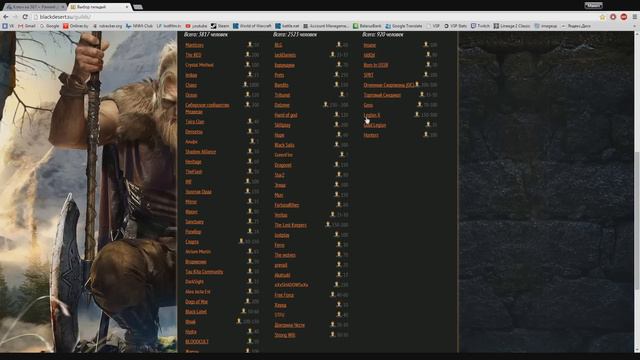Open the Dragonet guild link
This screenshot has height=360, width=640.
tap(283, 165)
